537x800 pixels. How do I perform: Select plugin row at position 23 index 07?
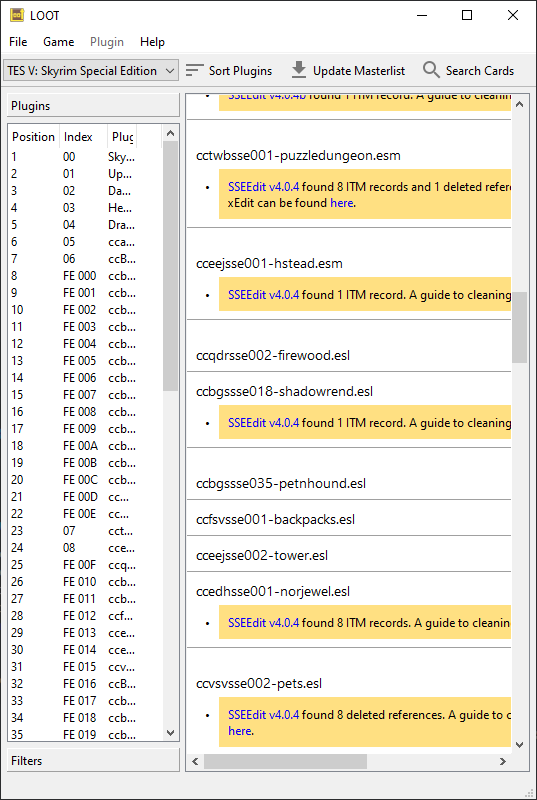pos(86,531)
